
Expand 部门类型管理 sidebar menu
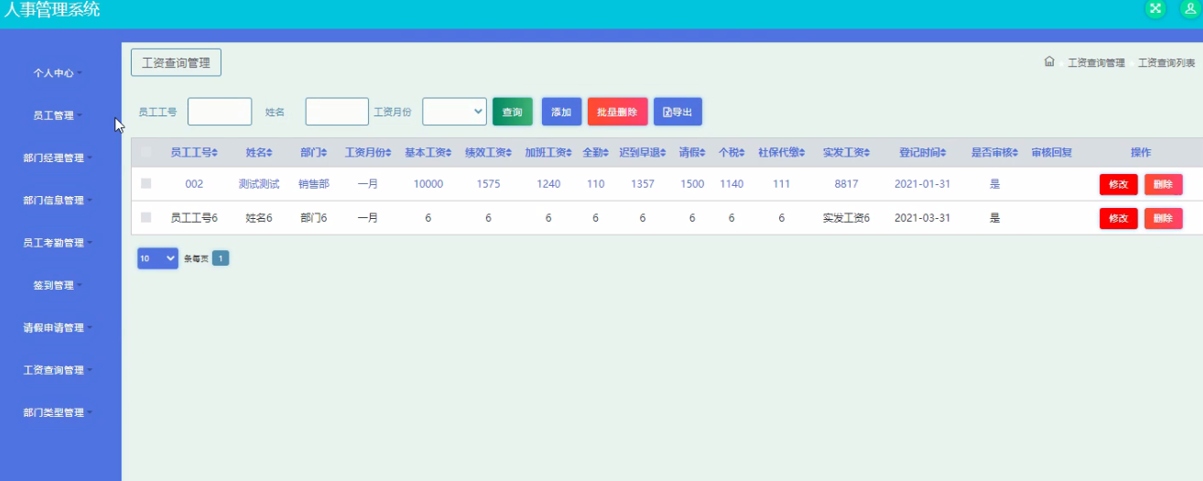tap(57, 412)
